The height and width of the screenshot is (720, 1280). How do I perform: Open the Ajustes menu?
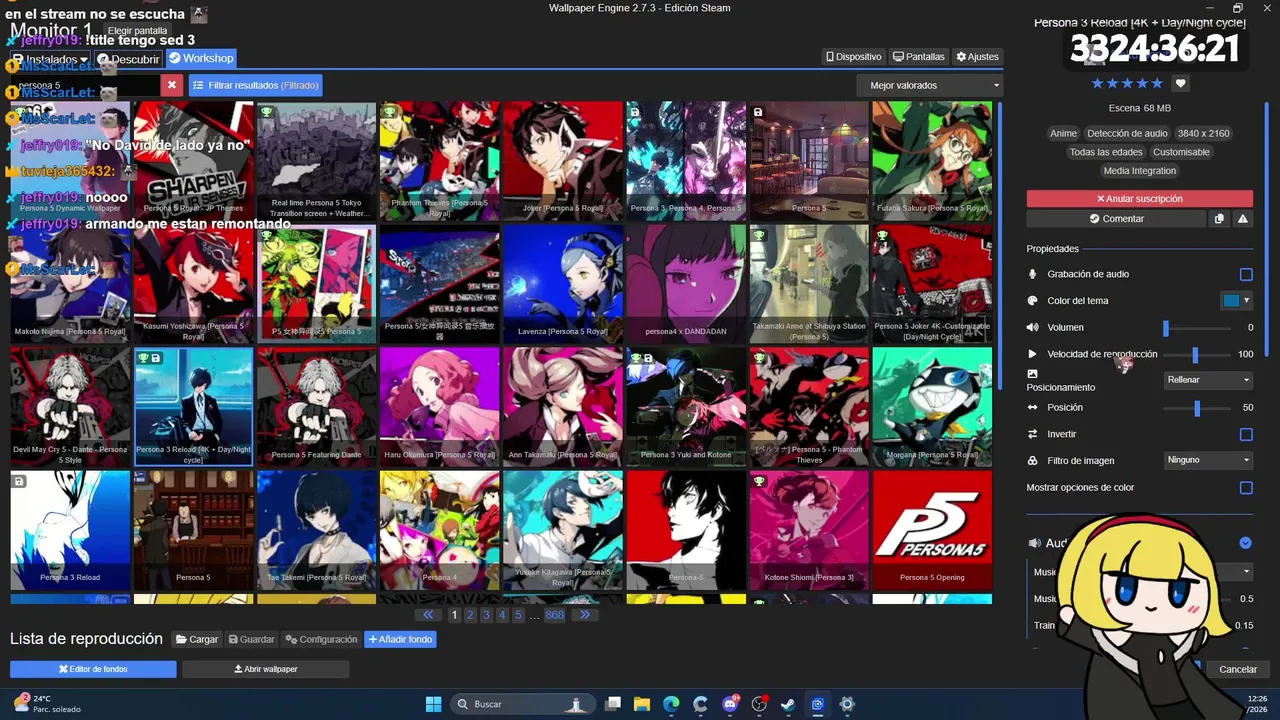point(977,57)
